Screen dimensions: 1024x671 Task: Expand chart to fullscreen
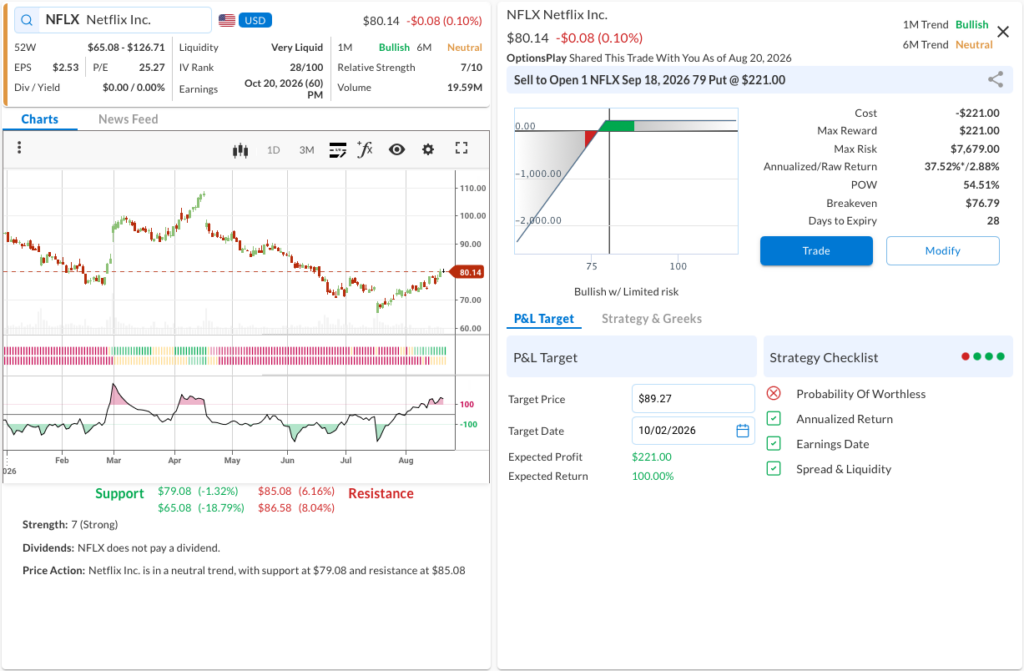click(462, 148)
